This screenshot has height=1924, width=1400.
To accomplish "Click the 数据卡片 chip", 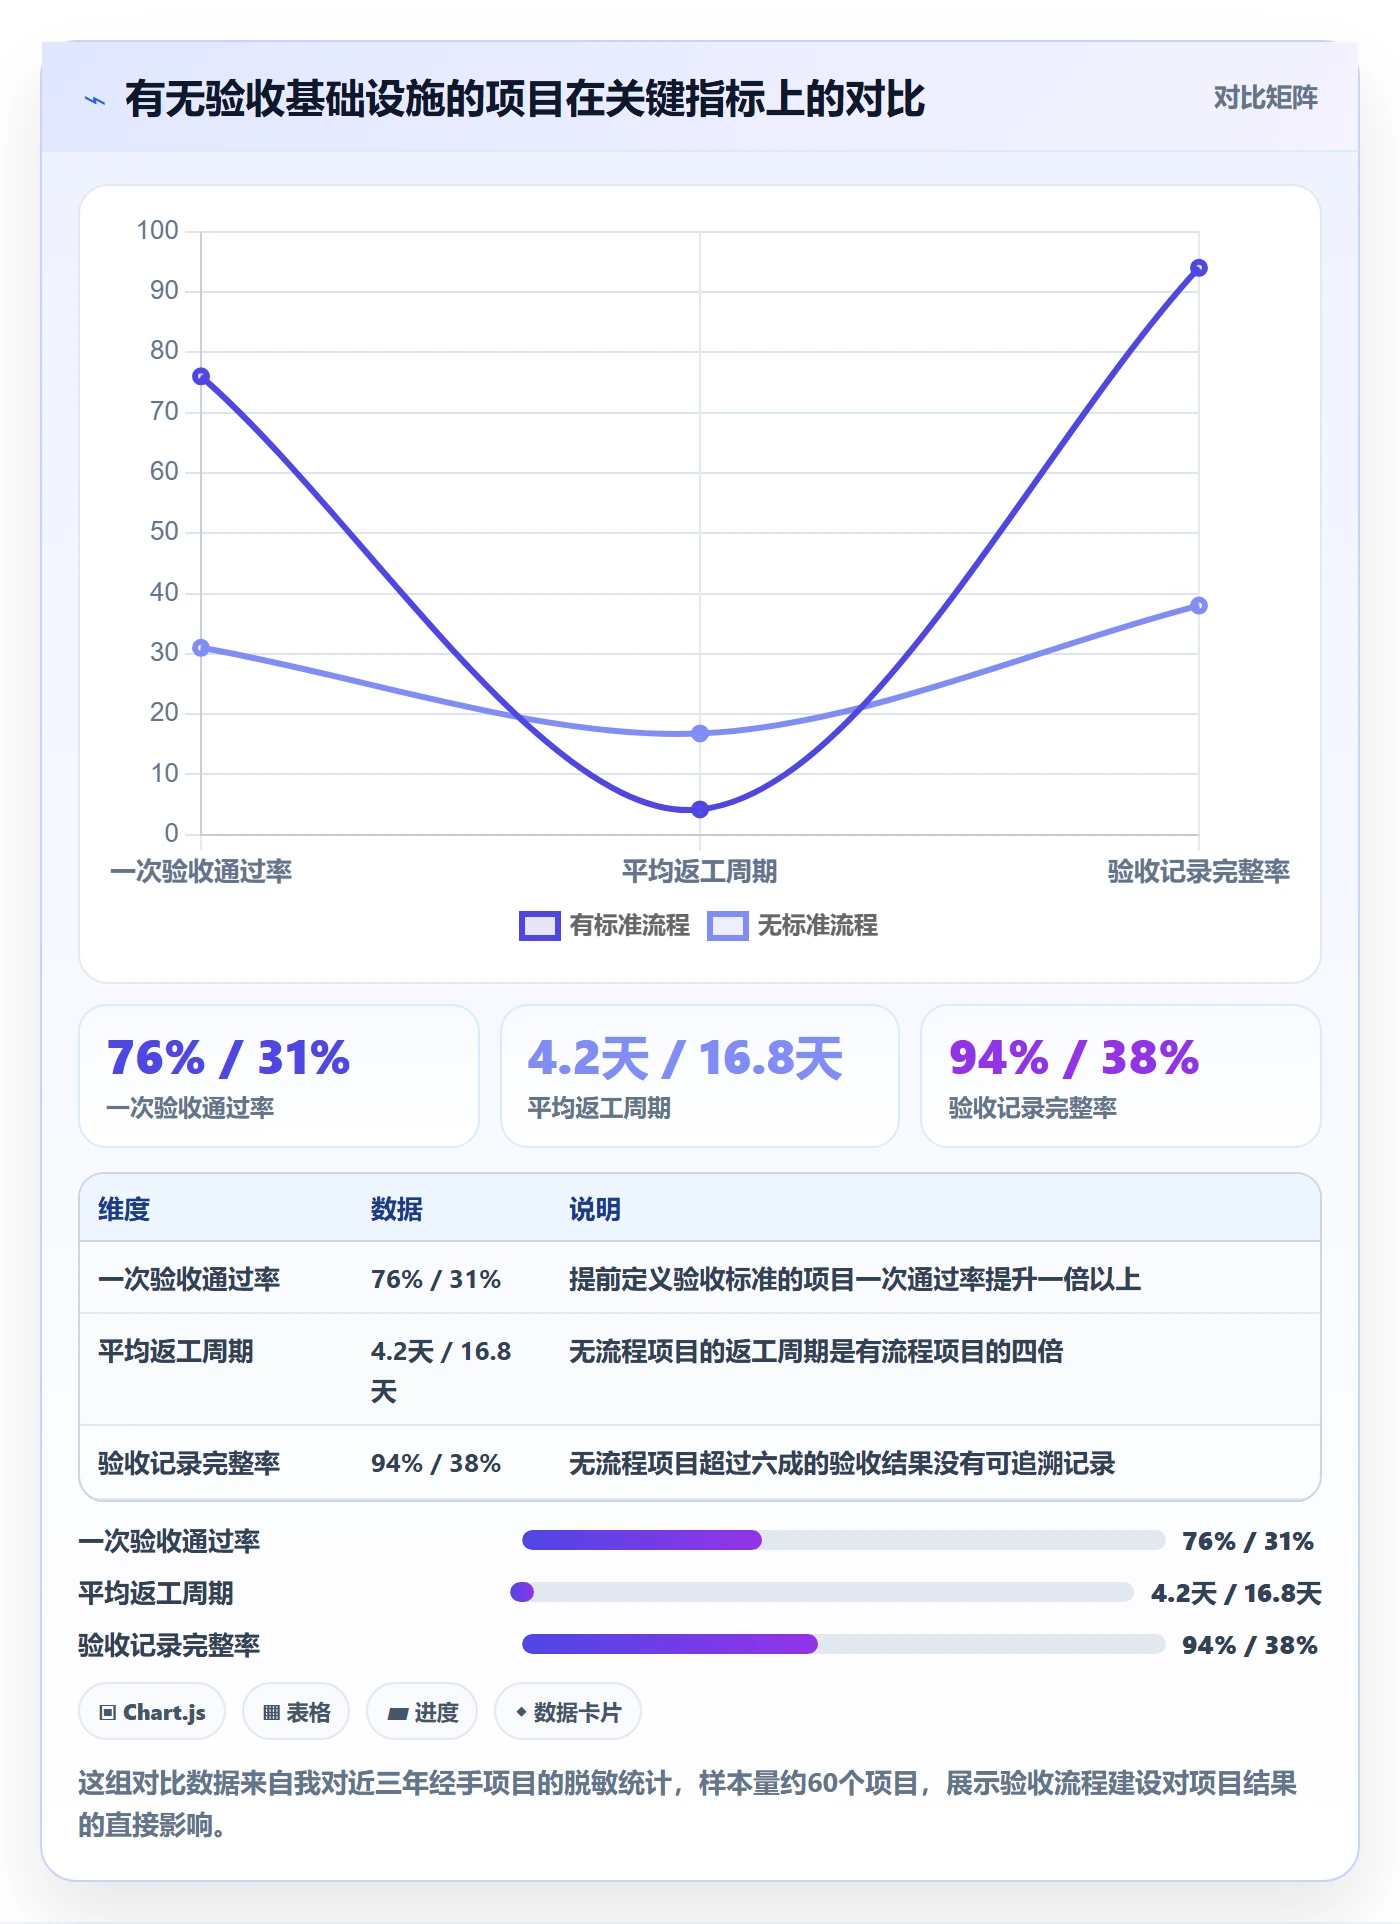I will point(568,1712).
